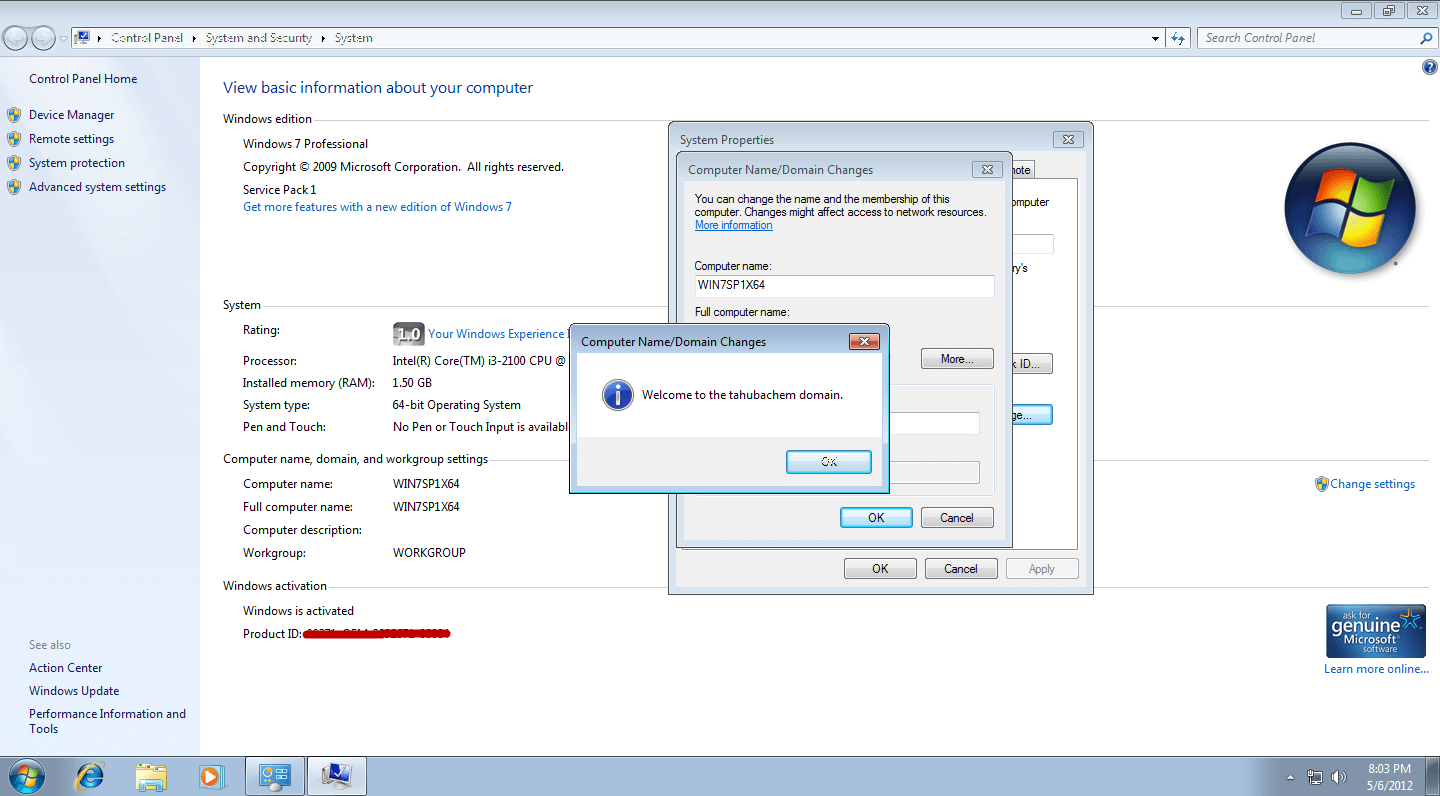Select Control Panel in the breadcrumb
The width and height of the screenshot is (1440, 796).
coord(147,38)
